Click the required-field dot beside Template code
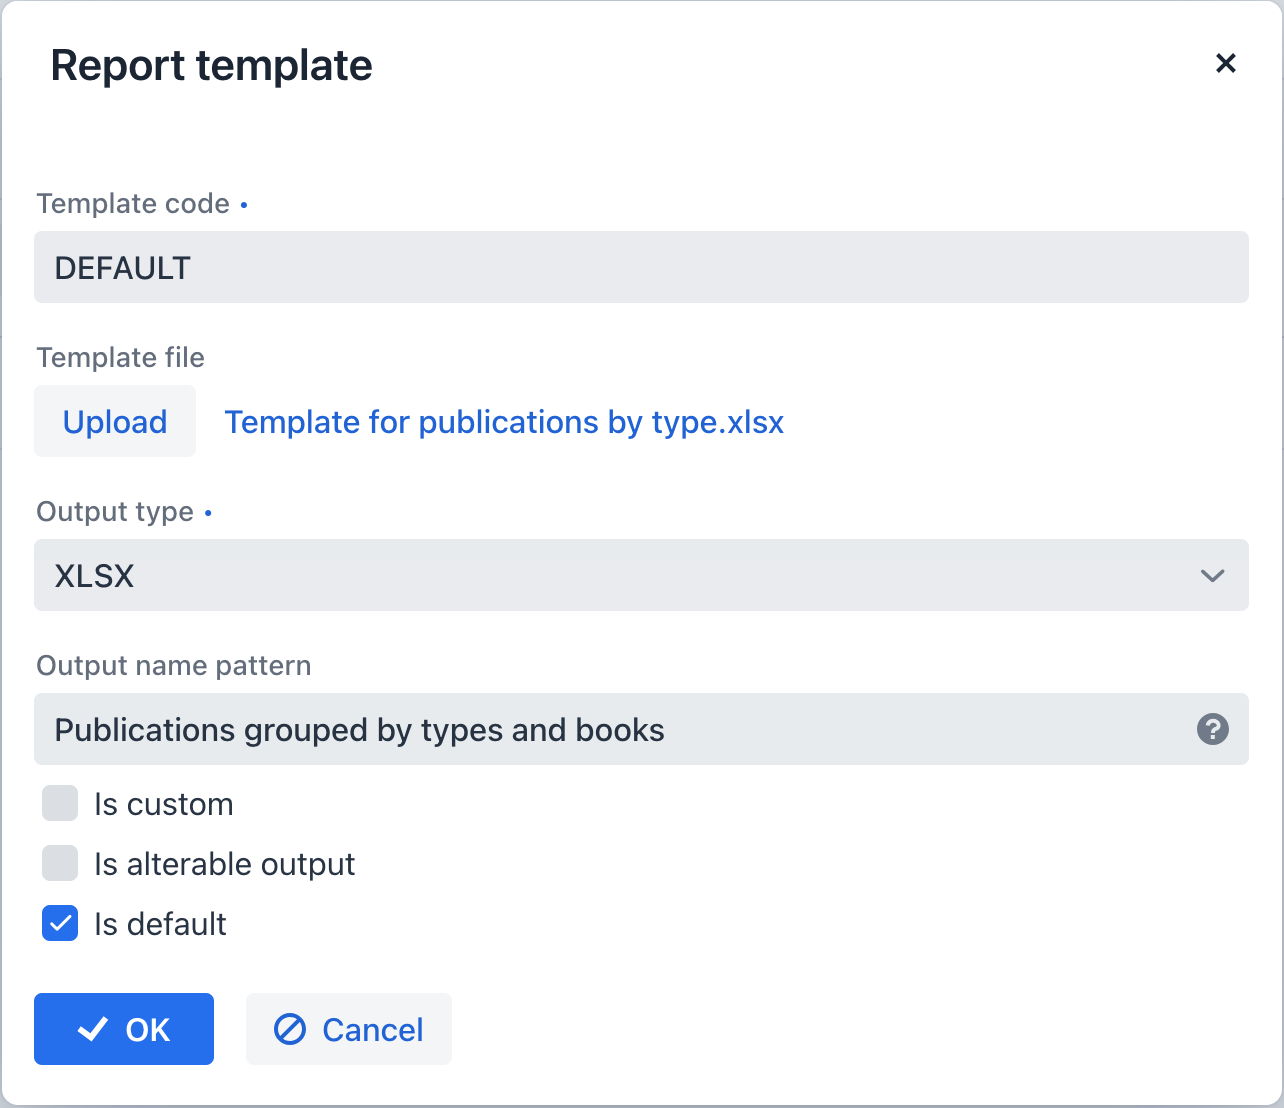This screenshot has width=1284, height=1108. tap(243, 204)
